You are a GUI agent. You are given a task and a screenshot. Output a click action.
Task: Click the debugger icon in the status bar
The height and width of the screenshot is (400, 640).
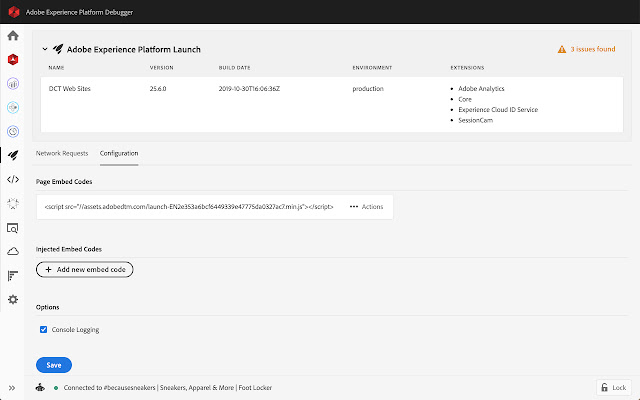click(40, 387)
